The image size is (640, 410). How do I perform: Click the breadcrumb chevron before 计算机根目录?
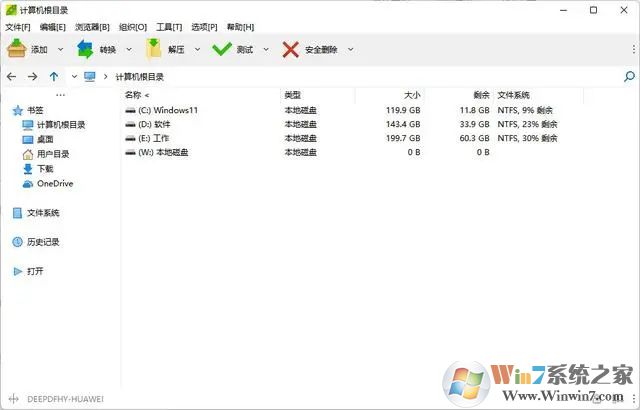point(105,76)
